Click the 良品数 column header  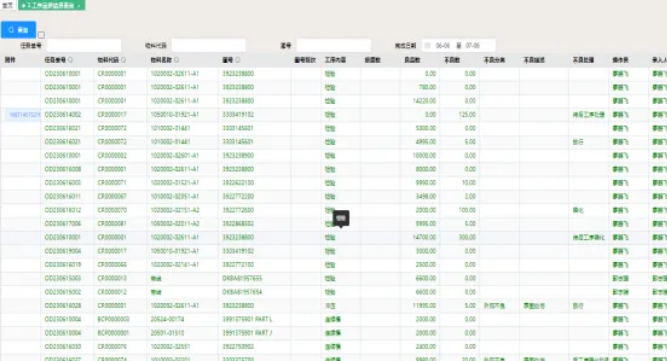tap(412, 60)
